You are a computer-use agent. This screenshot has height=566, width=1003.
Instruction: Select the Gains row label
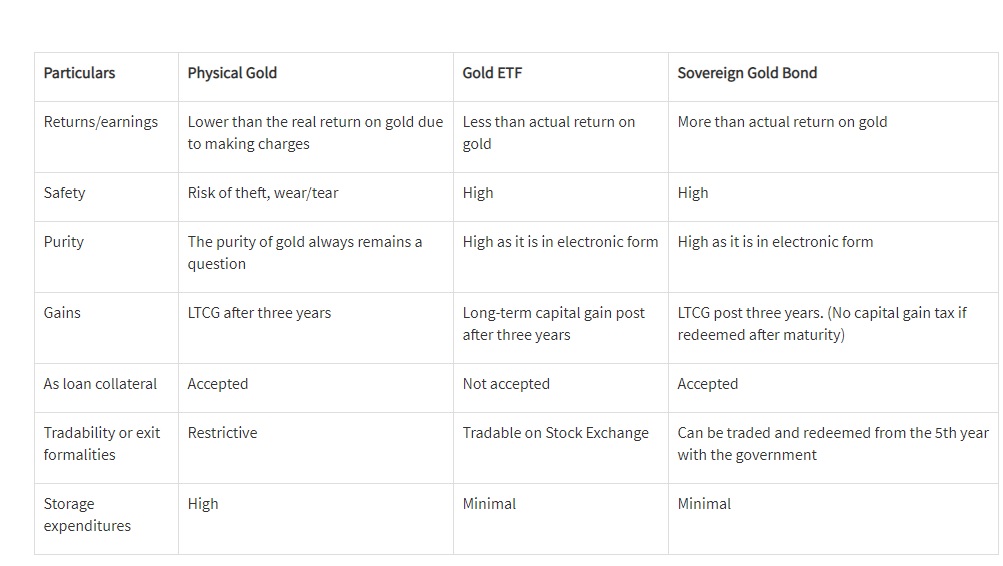[x=62, y=313]
